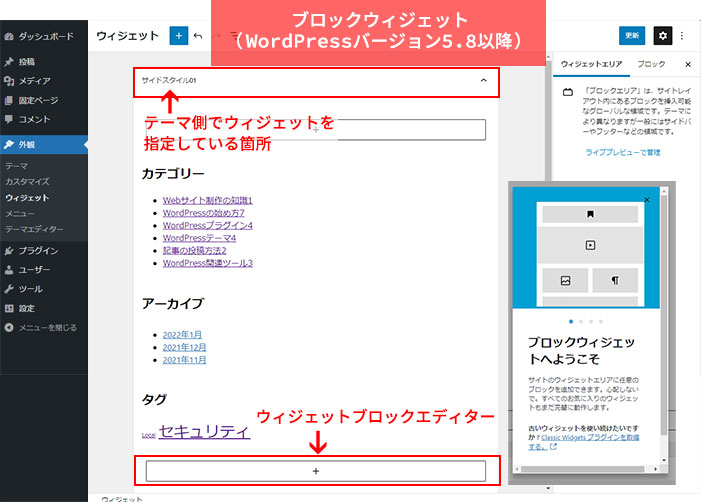Go to the second welcome guide page dot
The width and height of the screenshot is (701, 502).
pos(581,321)
